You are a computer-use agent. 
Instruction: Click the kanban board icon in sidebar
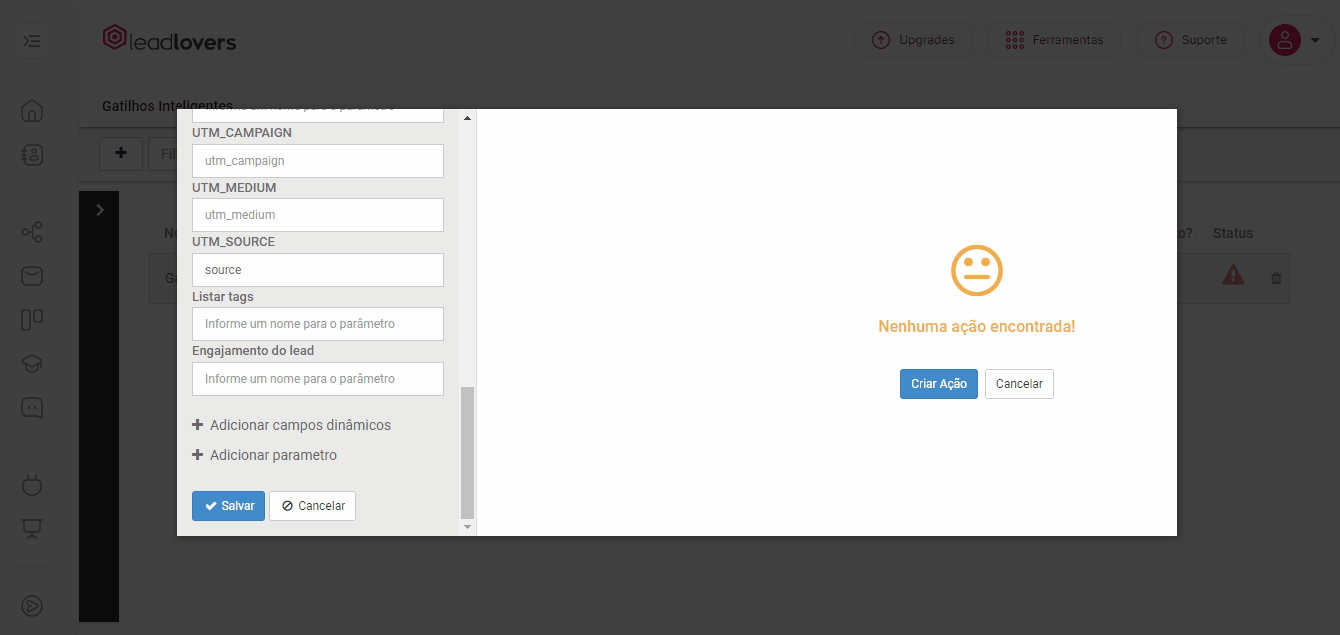point(32,320)
